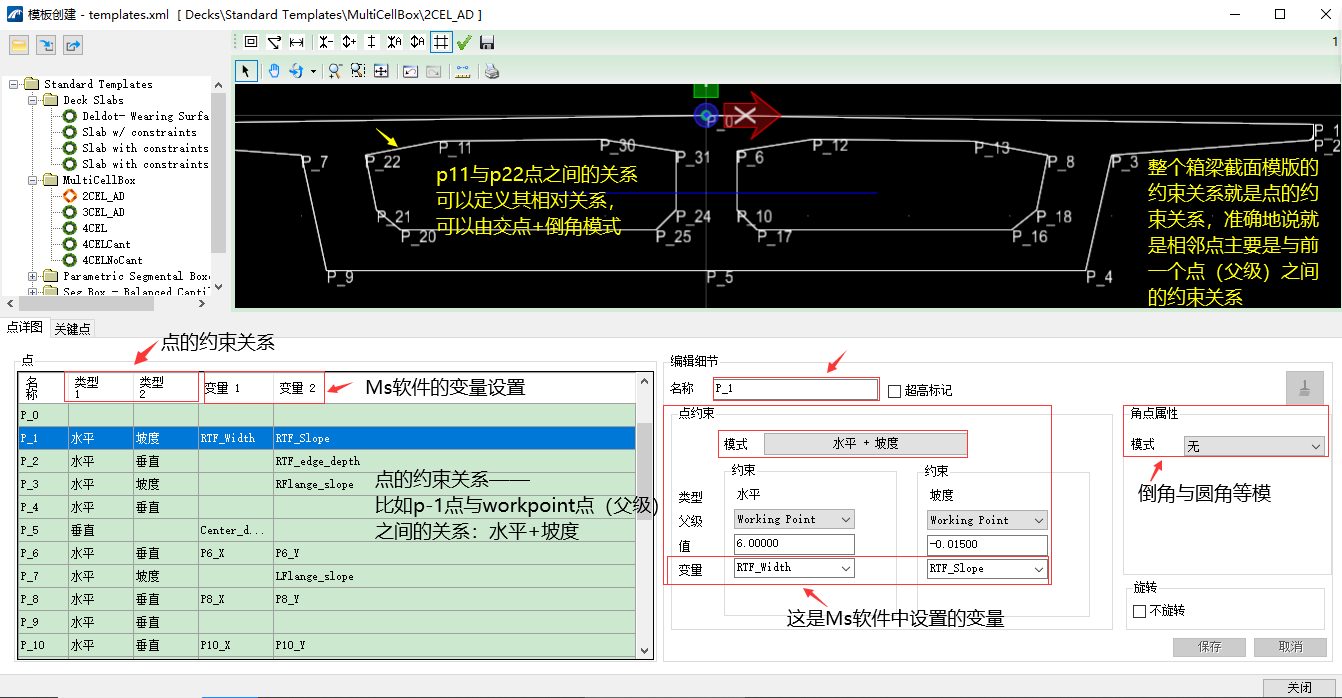Click the 关闭 button at bottom
Image resolution: width=1342 pixels, height=698 pixels.
click(1300, 688)
